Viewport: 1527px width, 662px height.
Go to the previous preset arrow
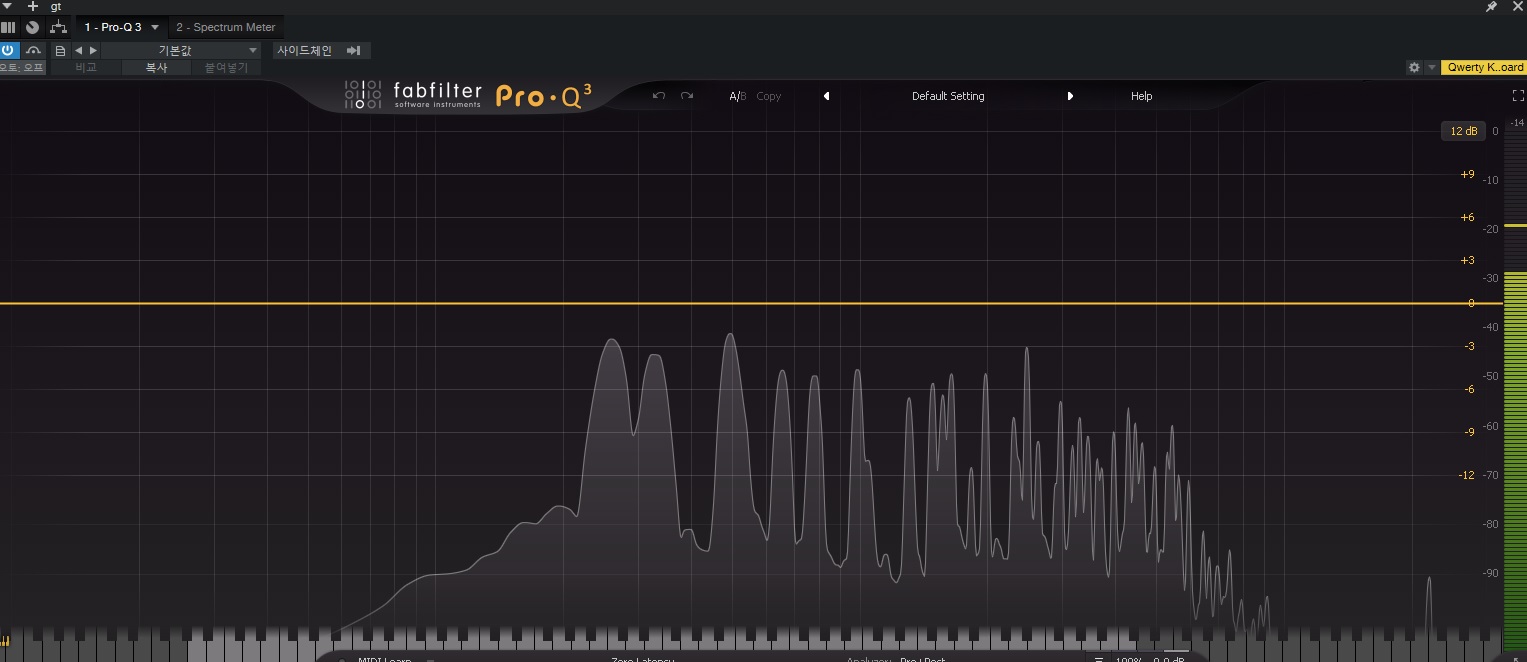coord(826,96)
